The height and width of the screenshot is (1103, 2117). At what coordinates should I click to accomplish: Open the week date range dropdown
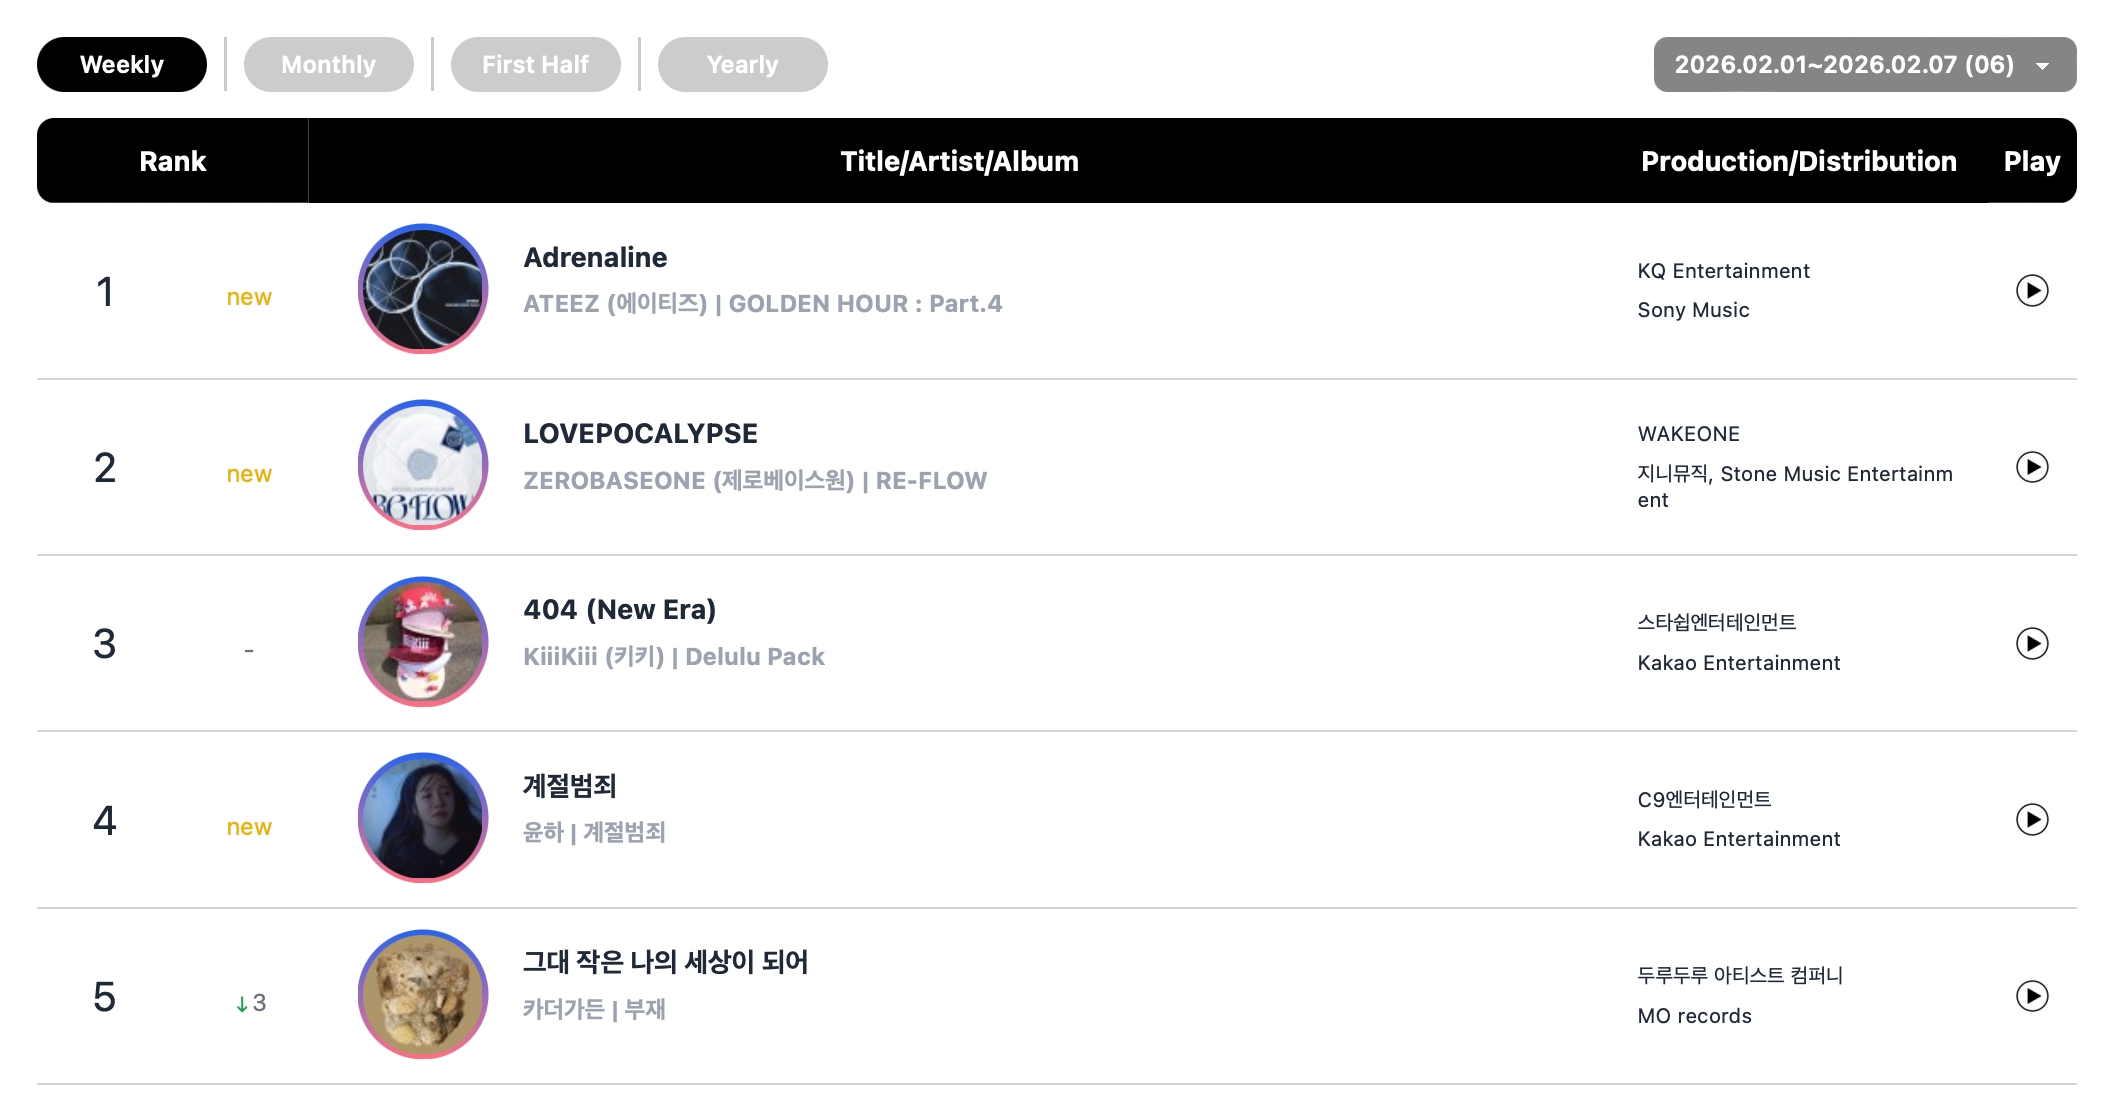click(1864, 65)
